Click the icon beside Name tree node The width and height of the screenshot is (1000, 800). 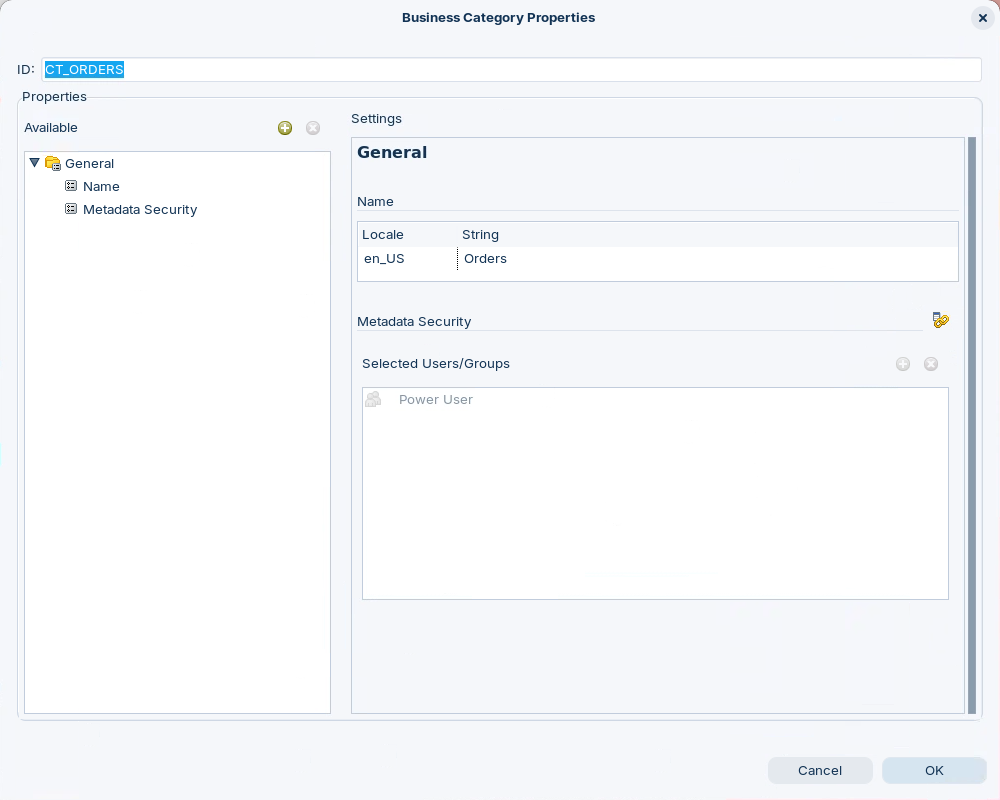(x=71, y=186)
